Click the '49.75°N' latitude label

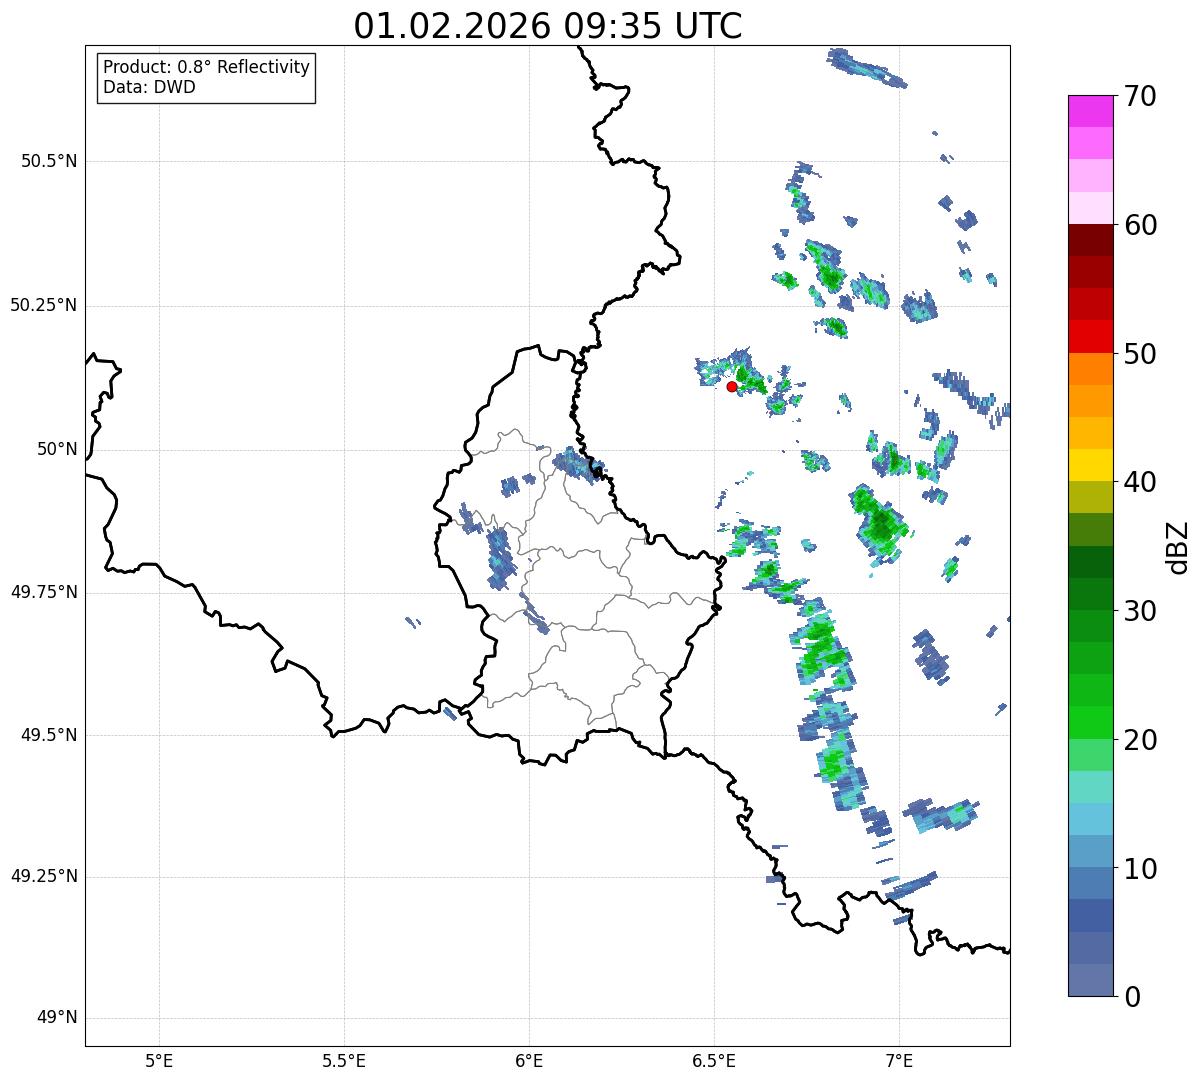click(x=44, y=592)
